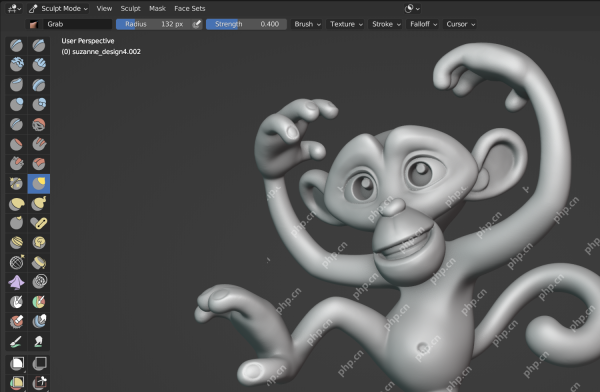The width and height of the screenshot is (600, 392).
Task: Select the Simplify brush tool
Action: [39, 282]
